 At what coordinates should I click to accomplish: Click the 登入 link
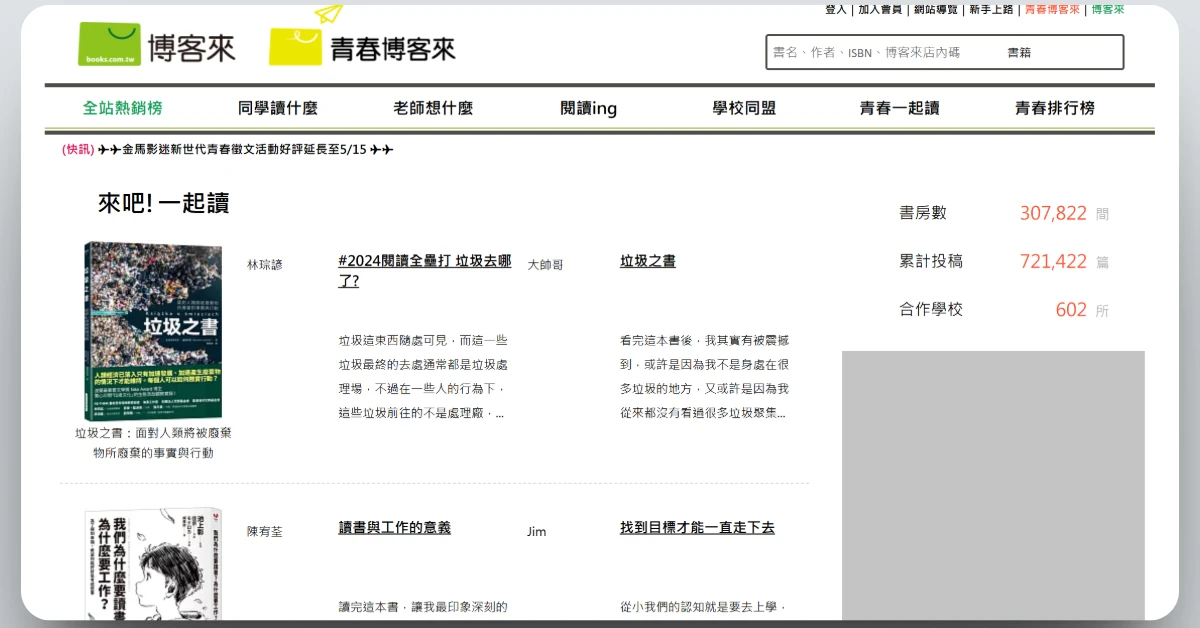tap(836, 9)
